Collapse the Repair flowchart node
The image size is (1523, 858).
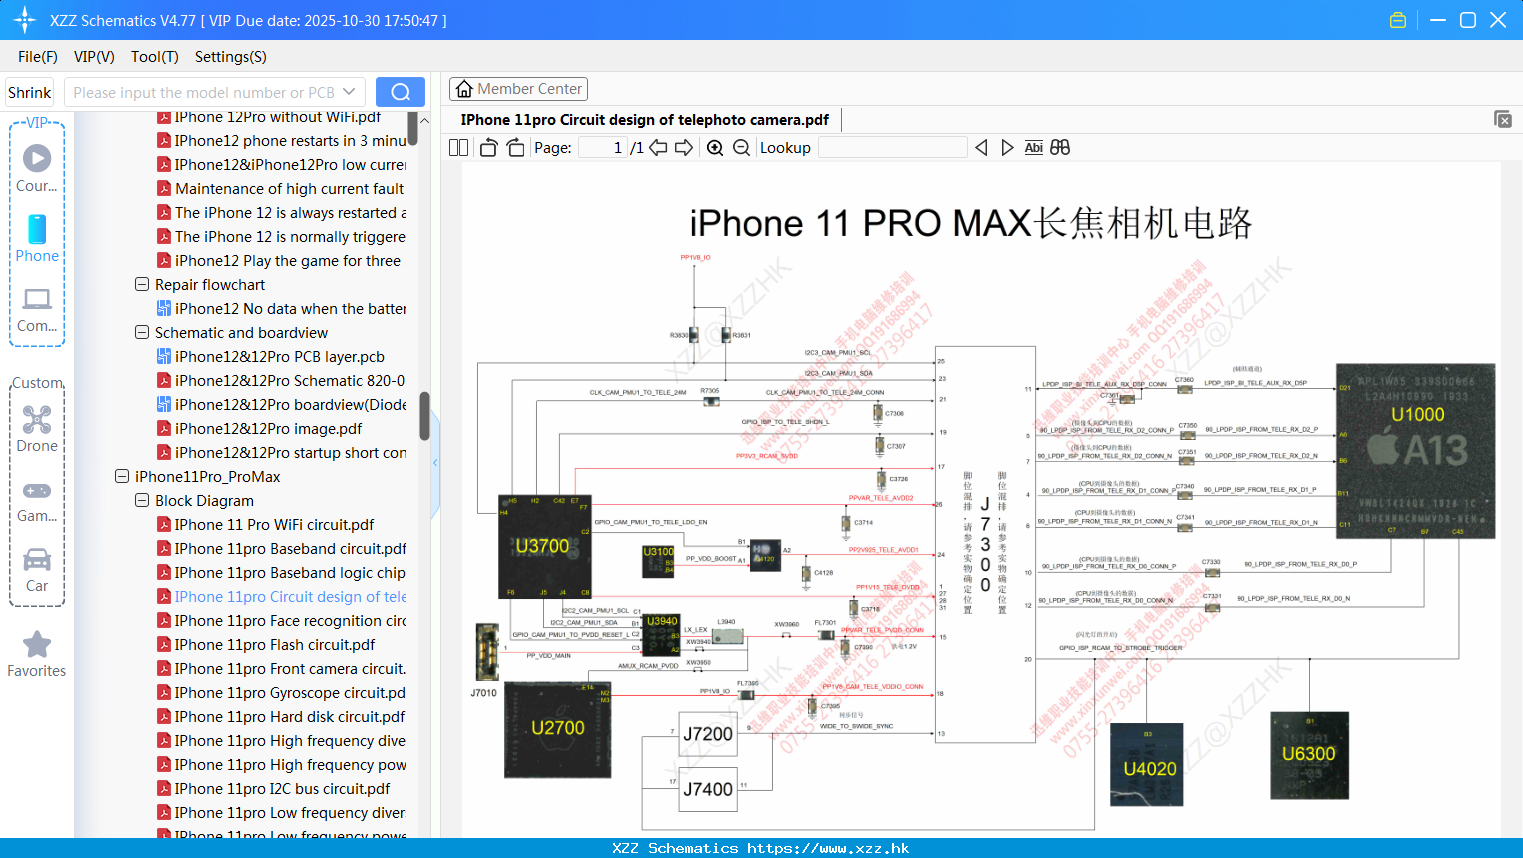(x=142, y=284)
